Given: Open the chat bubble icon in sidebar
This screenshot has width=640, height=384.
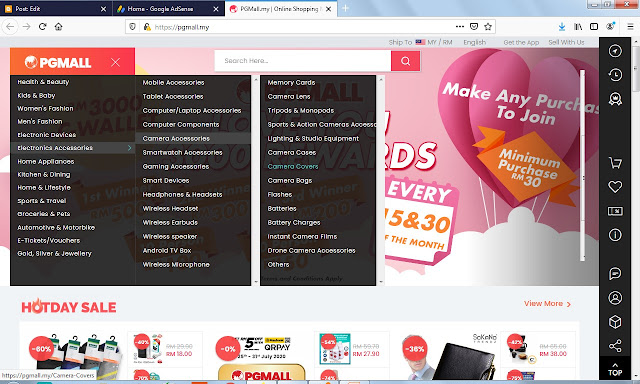Looking at the screenshot, I should (x=615, y=273).
